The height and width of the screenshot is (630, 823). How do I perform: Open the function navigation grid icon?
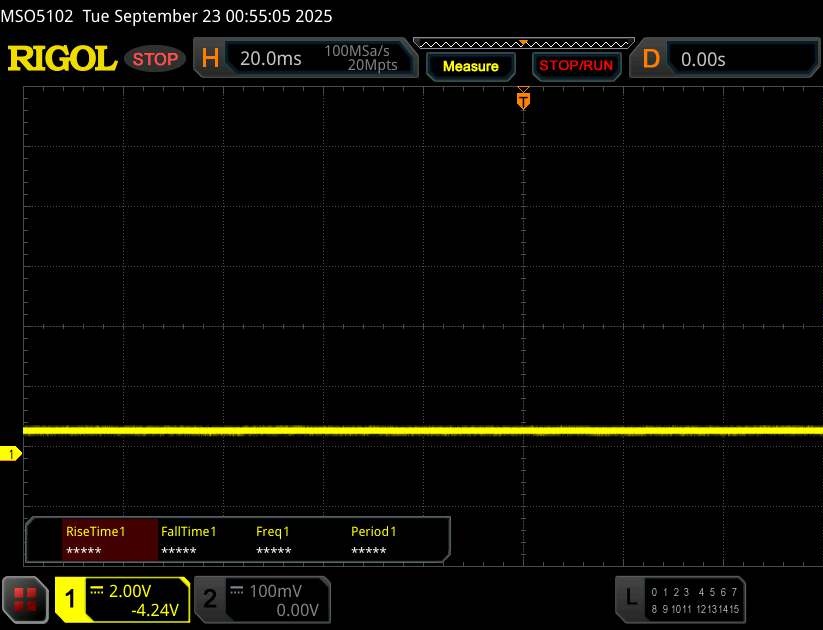click(x=27, y=599)
